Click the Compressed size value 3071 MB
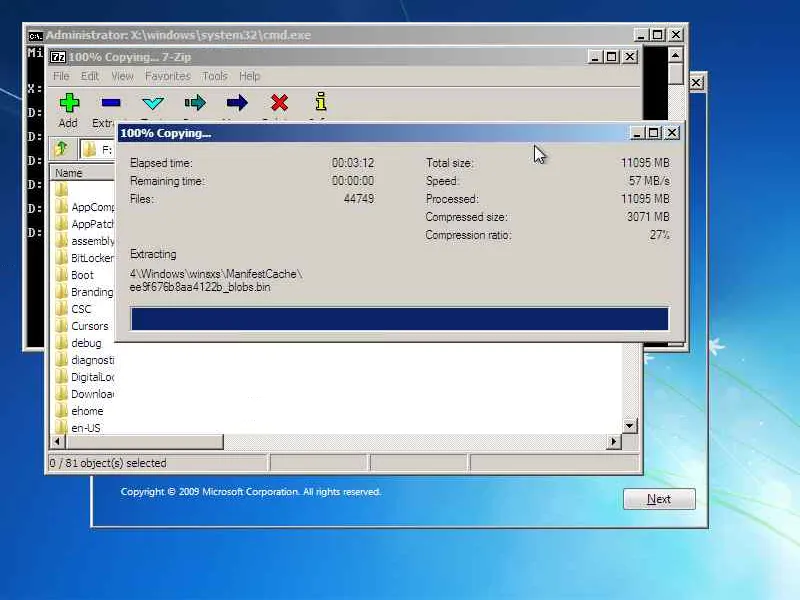Screen dimensions: 800x600 (648, 216)
